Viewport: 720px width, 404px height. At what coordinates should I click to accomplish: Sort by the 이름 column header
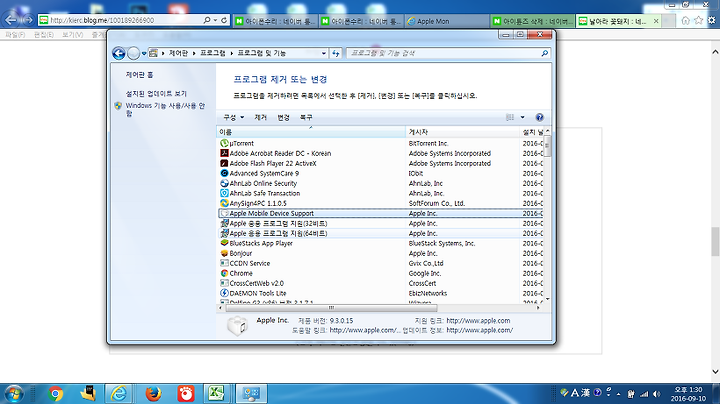[311, 132]
